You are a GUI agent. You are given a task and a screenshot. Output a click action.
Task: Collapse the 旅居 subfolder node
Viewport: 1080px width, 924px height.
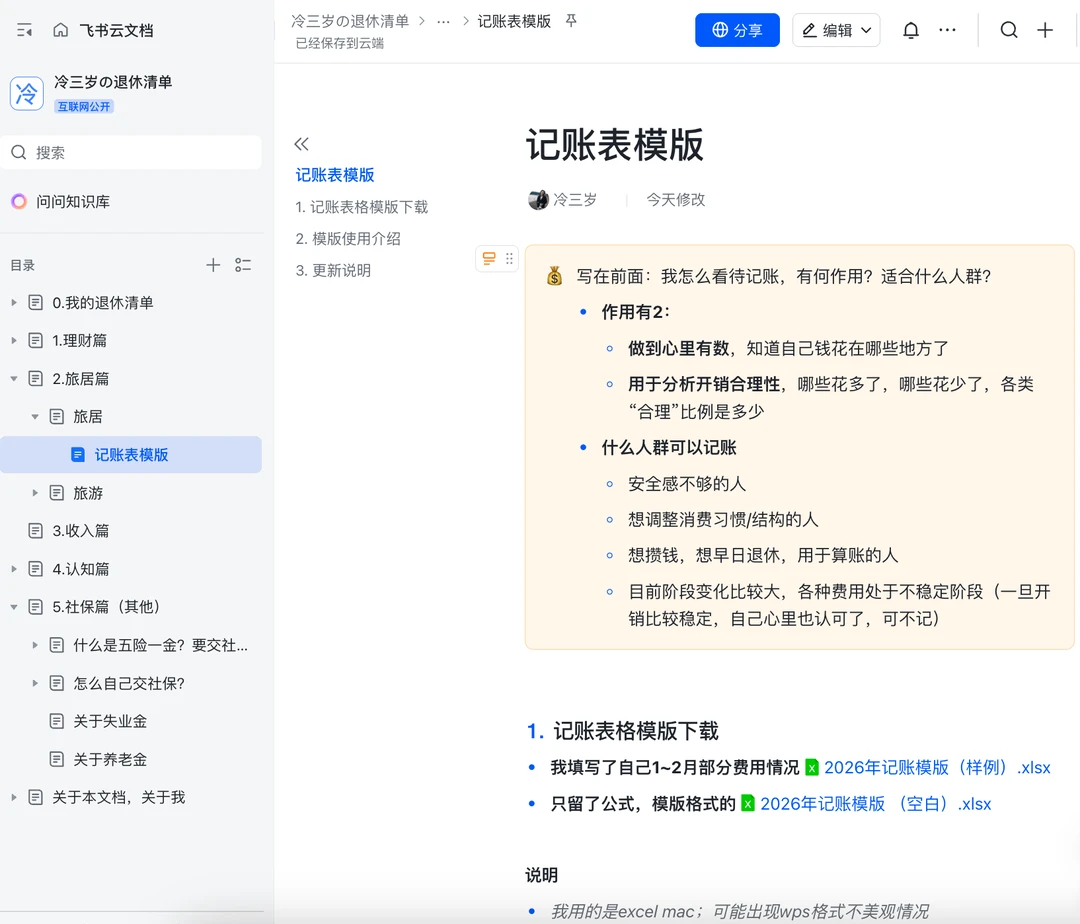coord(35,417)
